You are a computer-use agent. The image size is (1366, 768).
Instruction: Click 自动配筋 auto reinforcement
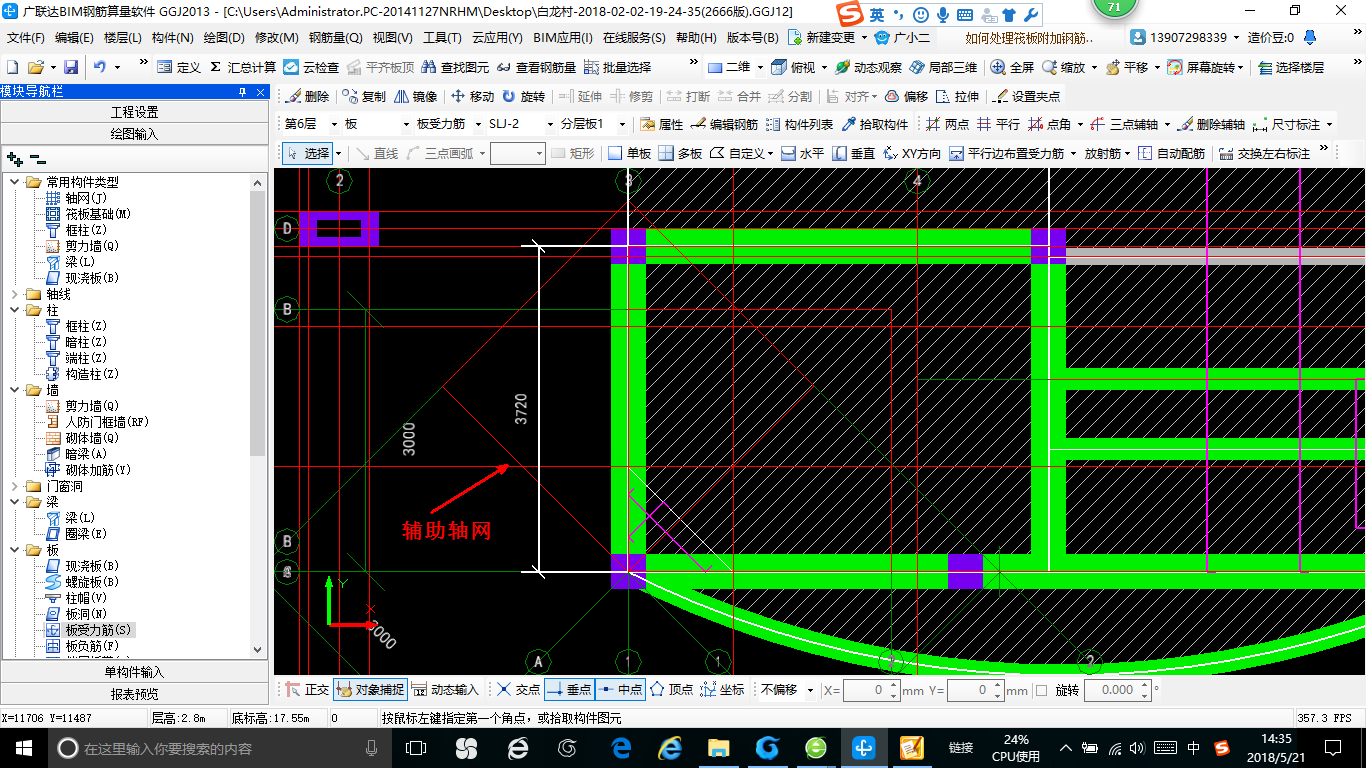point(1171,153)
